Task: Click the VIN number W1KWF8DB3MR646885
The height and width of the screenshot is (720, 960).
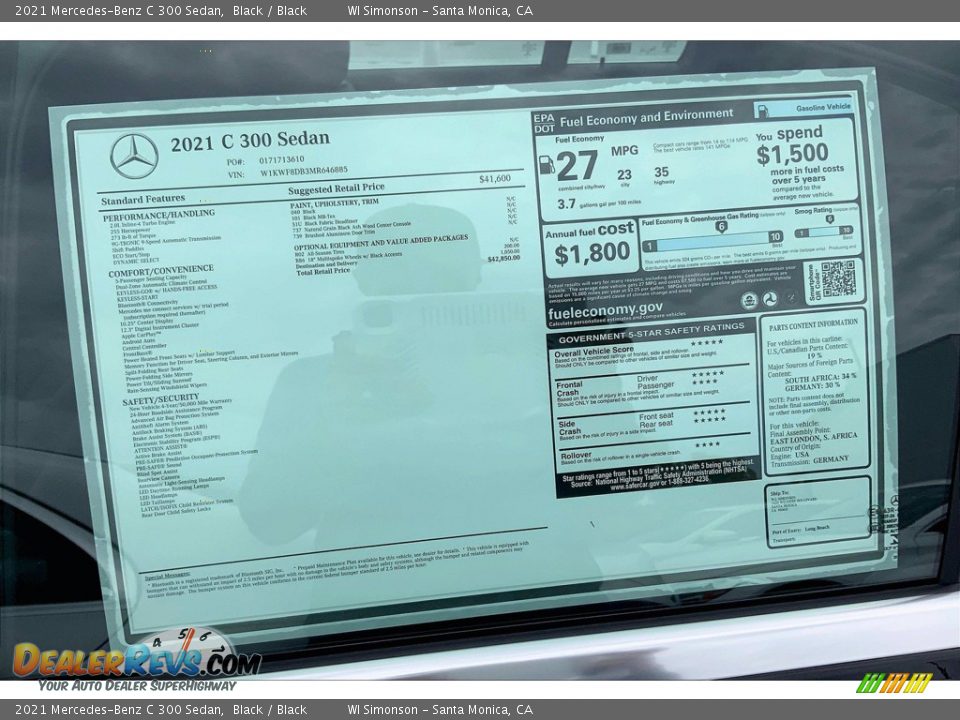Action: pos(304,171)
